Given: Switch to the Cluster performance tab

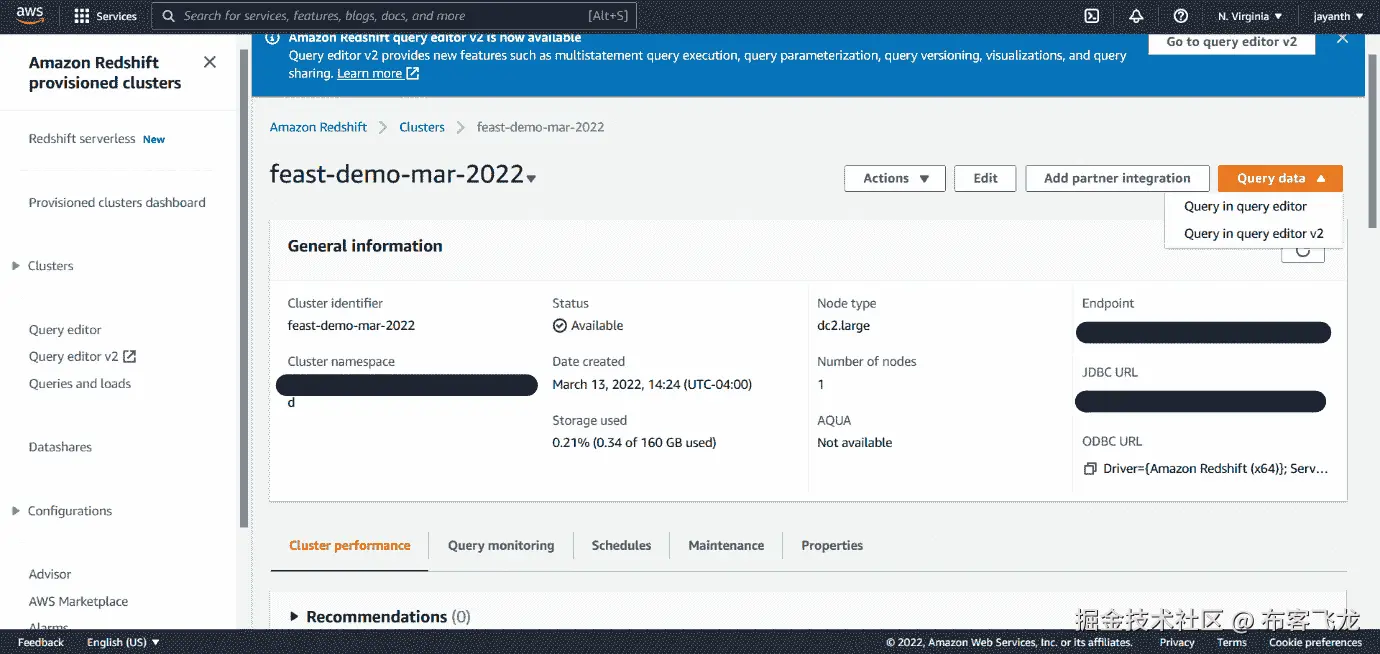Looking at the screenshot, I should pyautogui.click(x=349, y=546).
